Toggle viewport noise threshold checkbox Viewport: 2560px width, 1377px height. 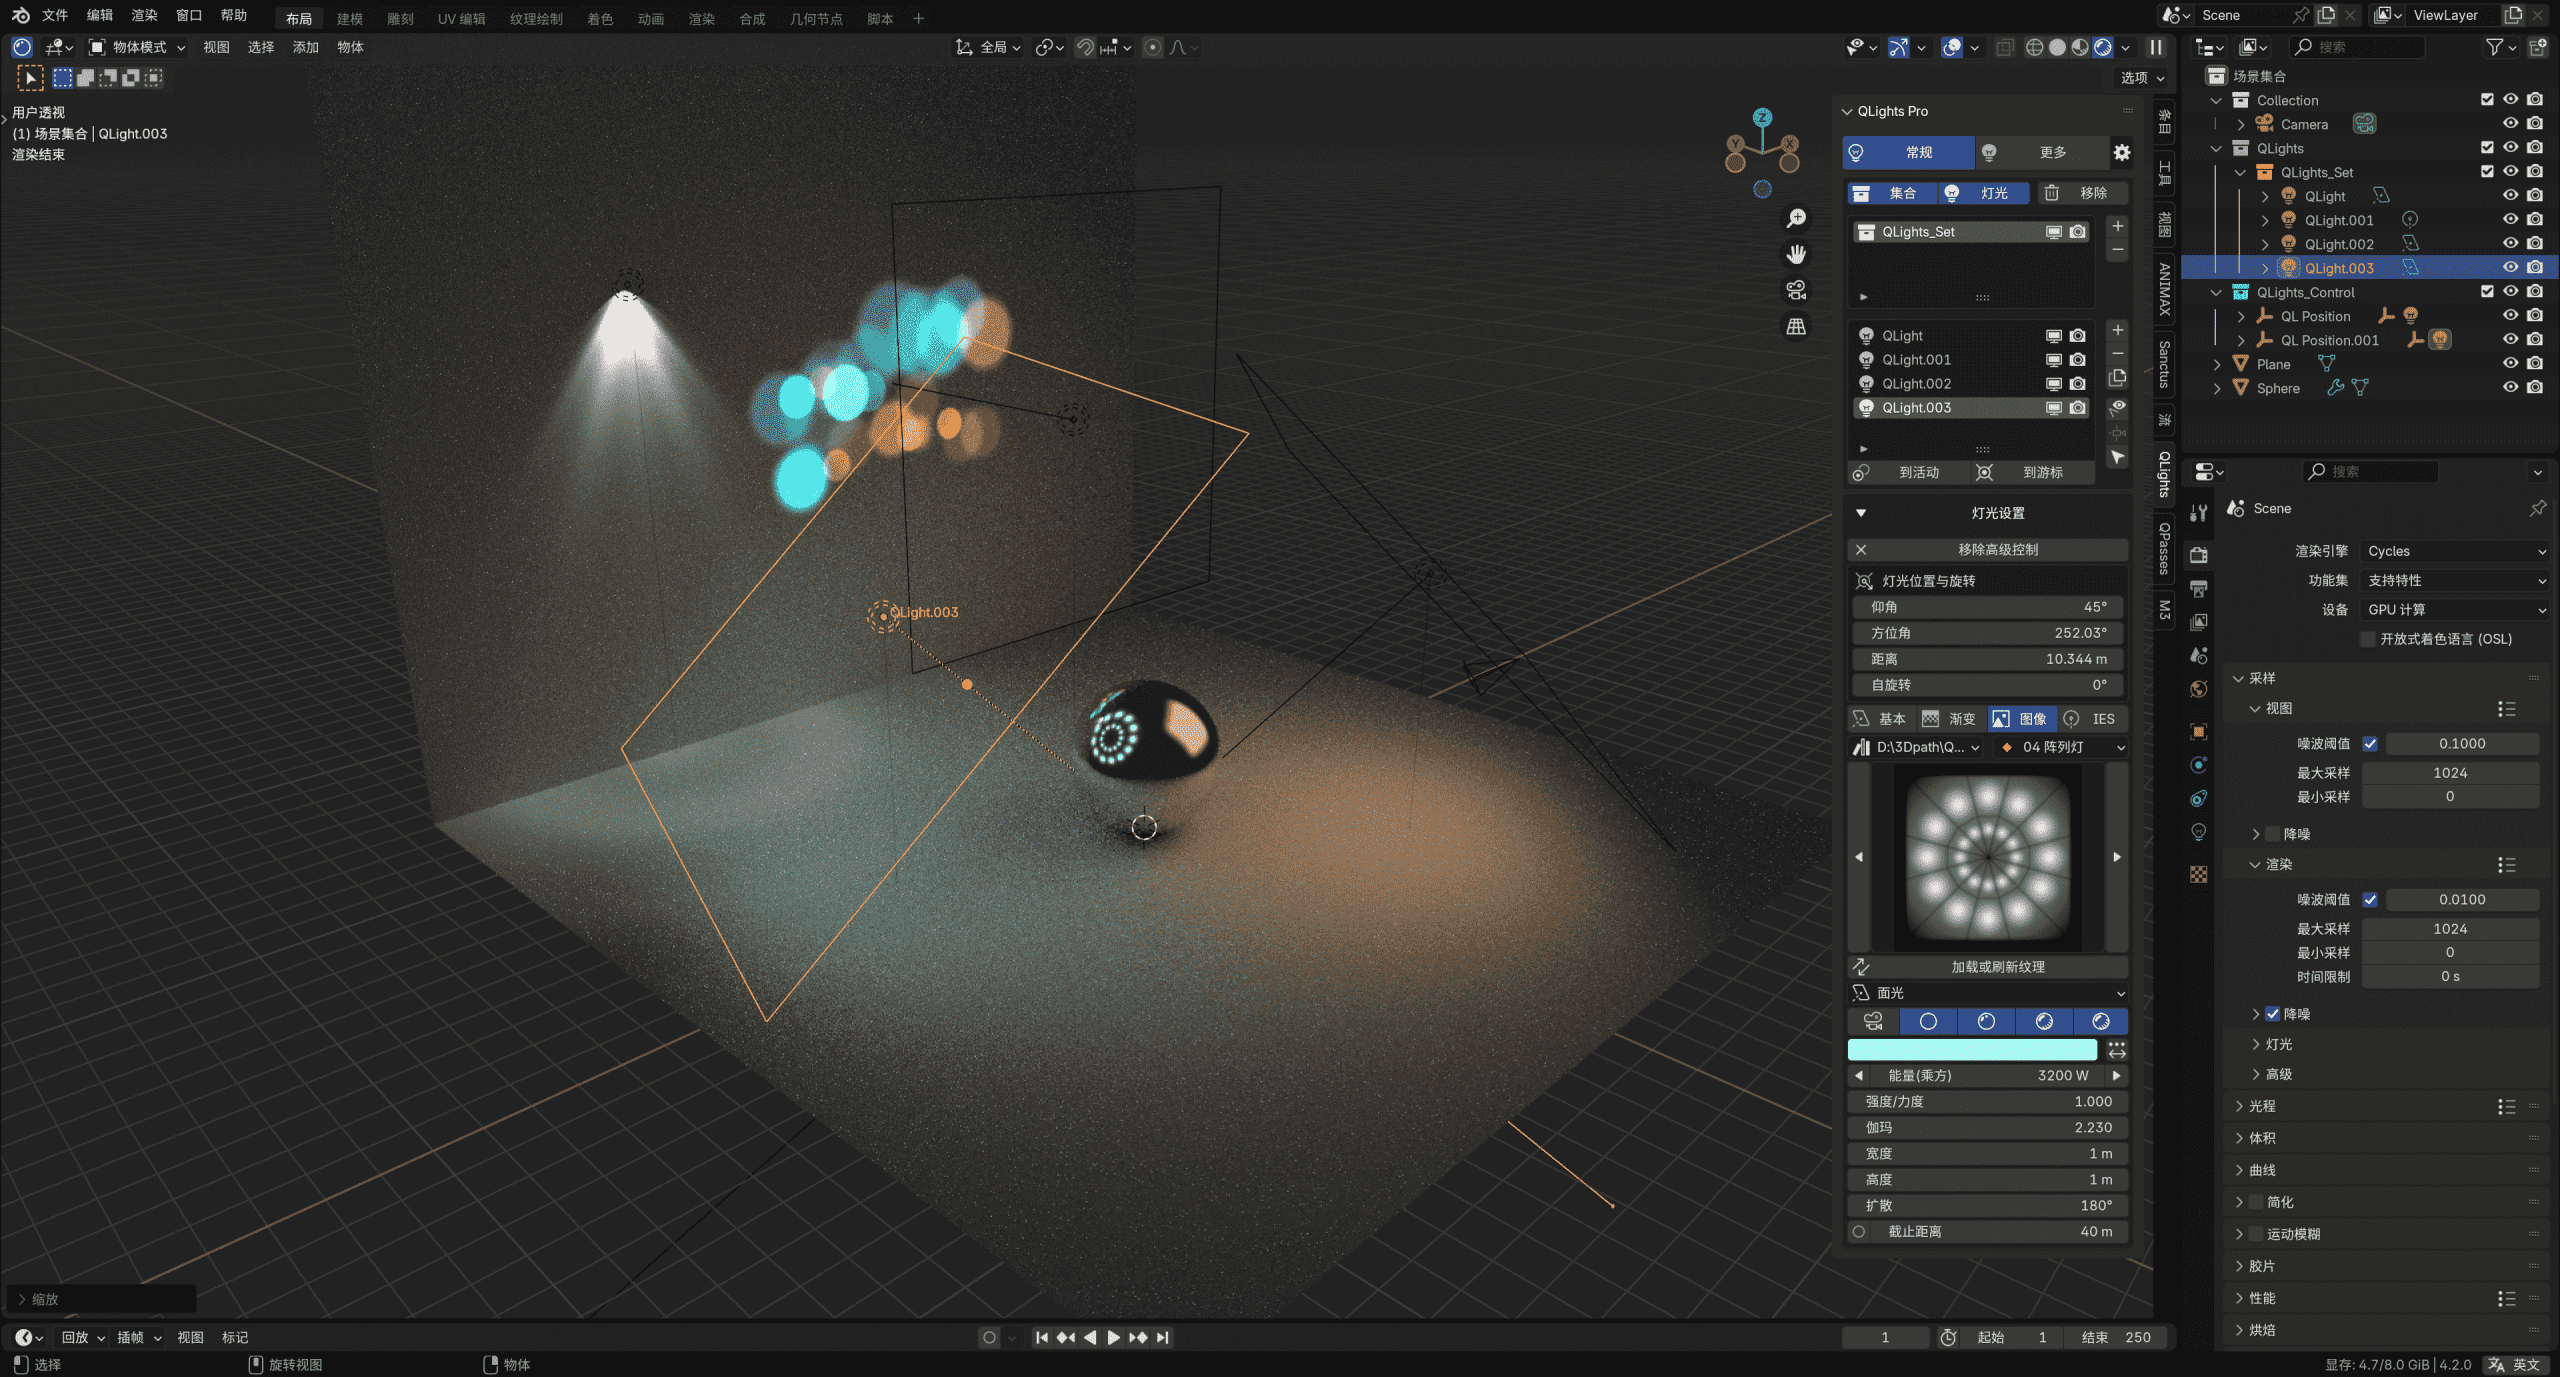tap(2370, 743)
